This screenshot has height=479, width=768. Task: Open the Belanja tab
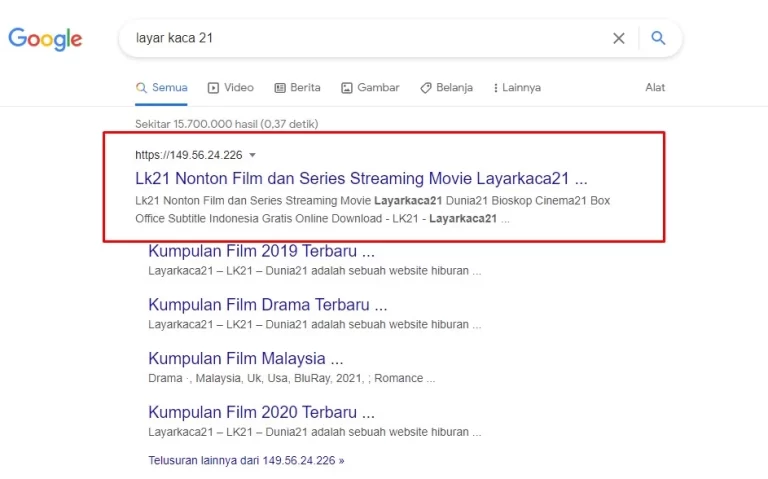click(x=446, y=88)
